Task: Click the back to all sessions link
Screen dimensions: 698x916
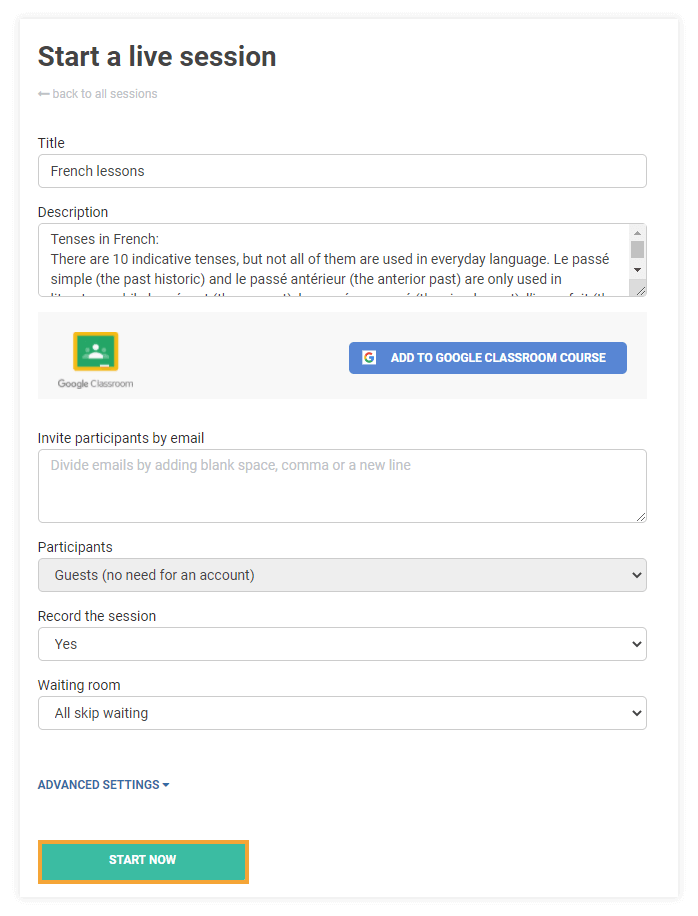Action: pos(98,94)
